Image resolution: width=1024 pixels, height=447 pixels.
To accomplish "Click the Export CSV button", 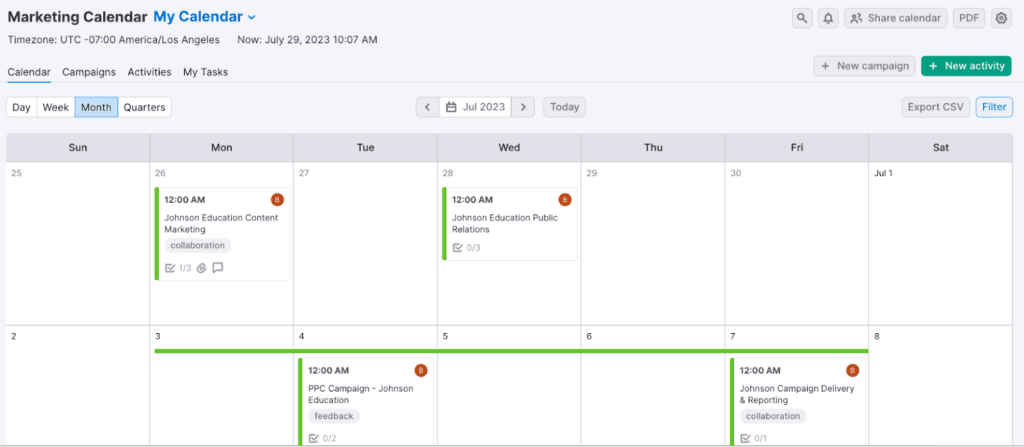I will tap(935, 107).
